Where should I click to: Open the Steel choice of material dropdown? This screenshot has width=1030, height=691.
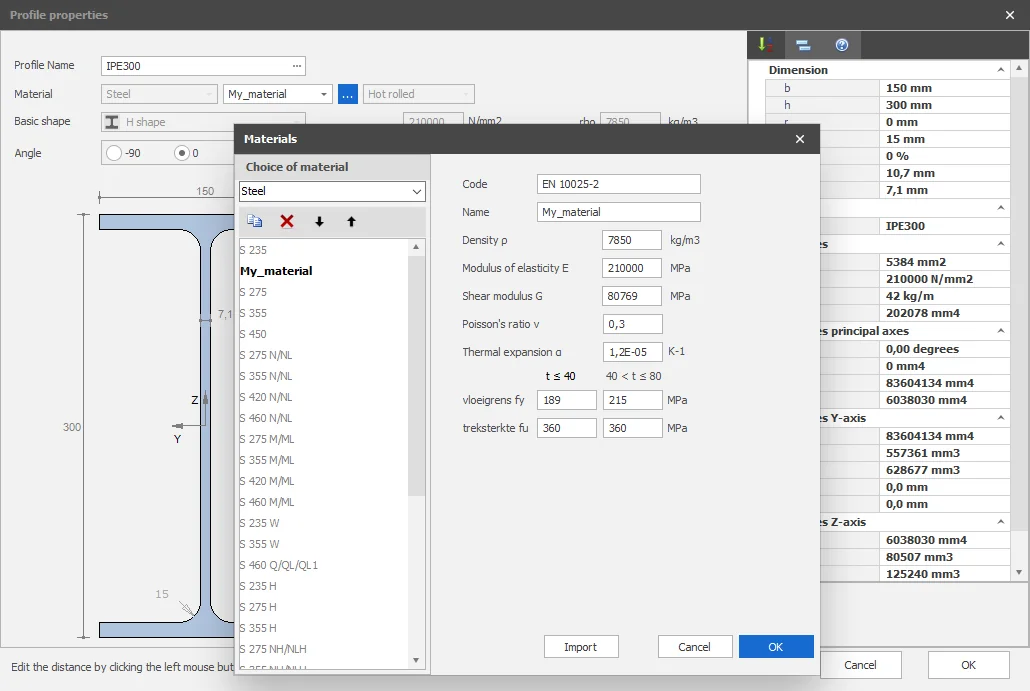[x=332, y=191]
